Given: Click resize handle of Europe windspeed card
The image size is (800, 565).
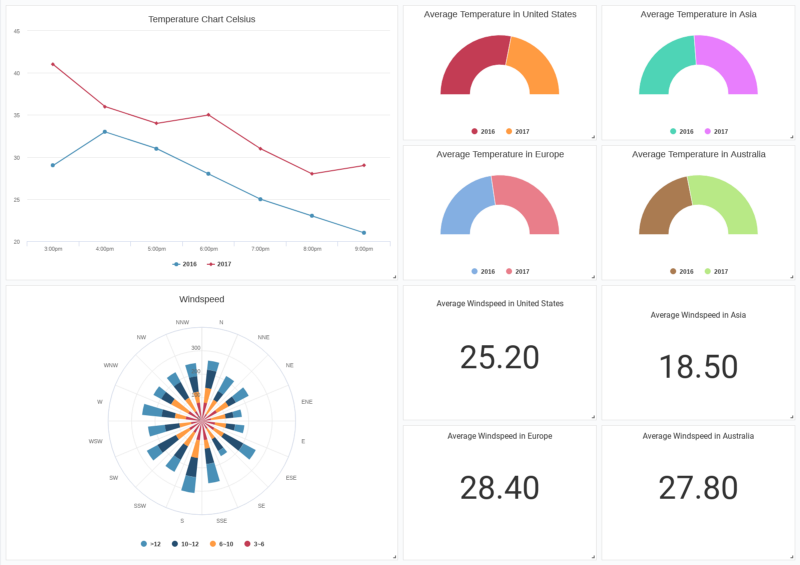Looking at the screenshot, I should [x=593, y=556].
